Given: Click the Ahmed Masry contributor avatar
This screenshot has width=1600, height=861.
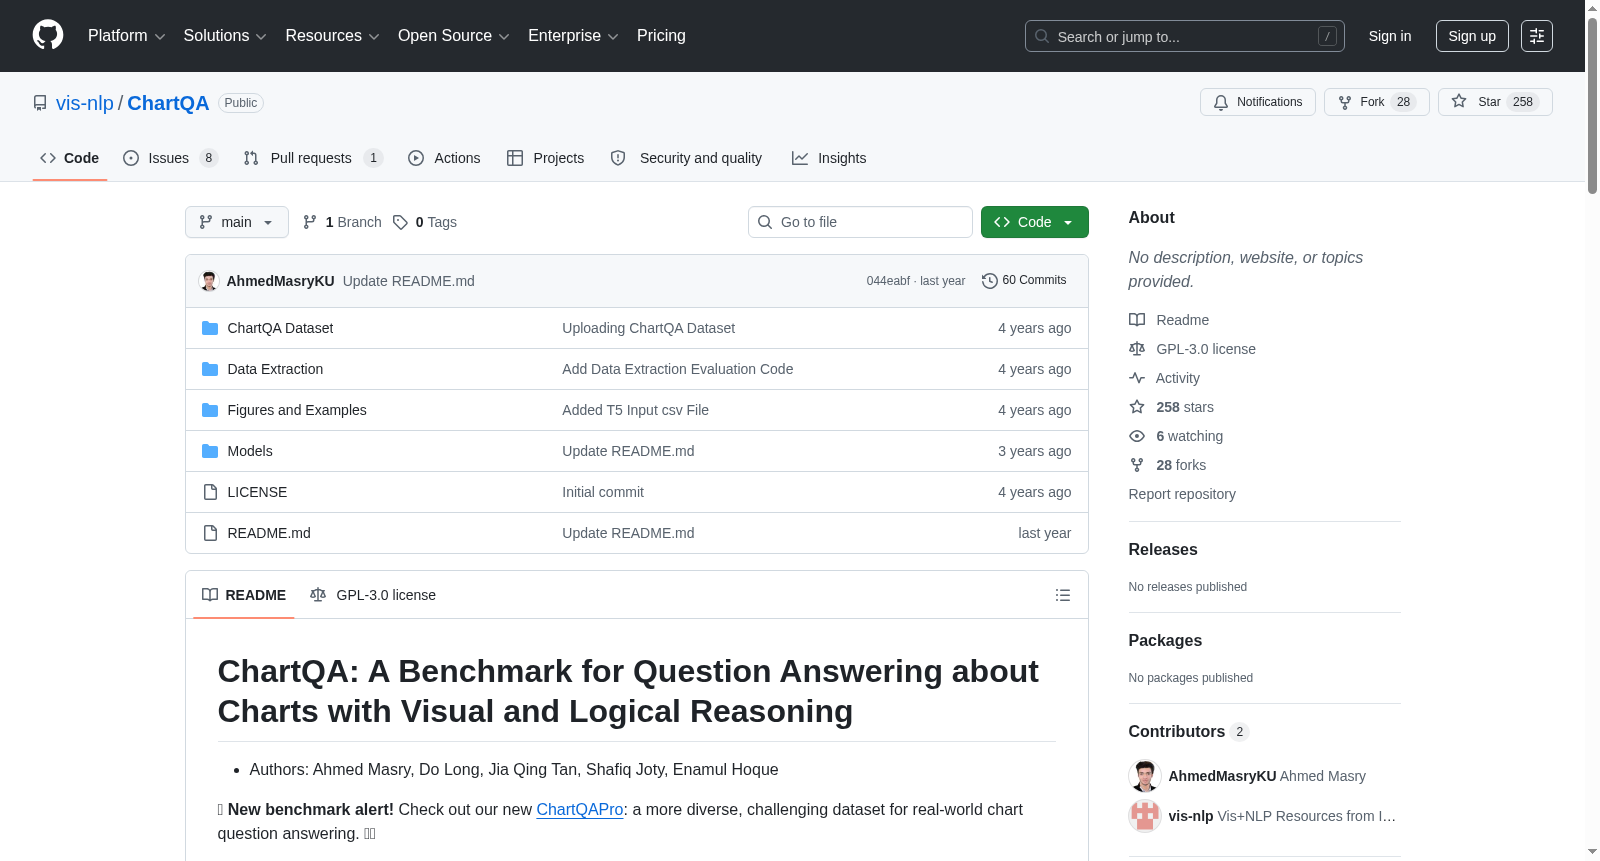Looking at the screenshot, I should (x=1145, y=776).
